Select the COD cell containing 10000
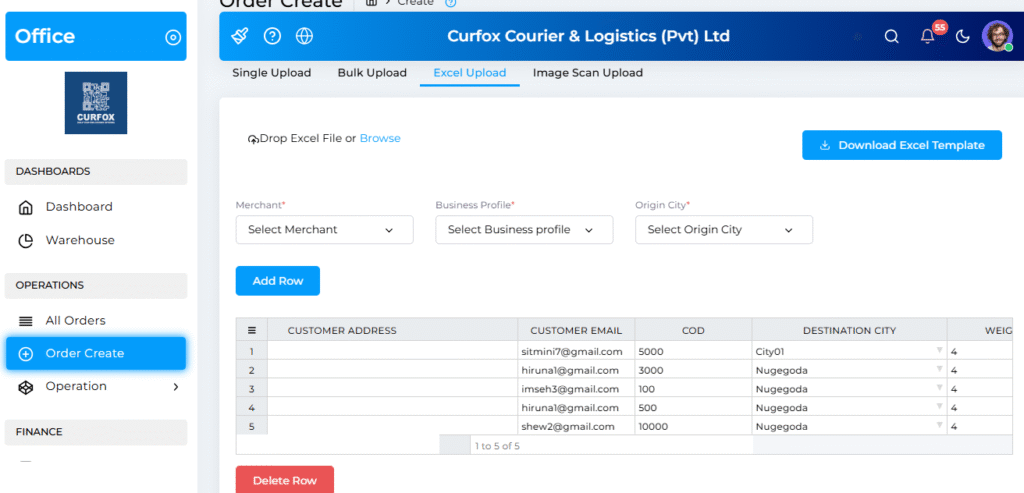1024x493 pixels. (x=692, y=426)
